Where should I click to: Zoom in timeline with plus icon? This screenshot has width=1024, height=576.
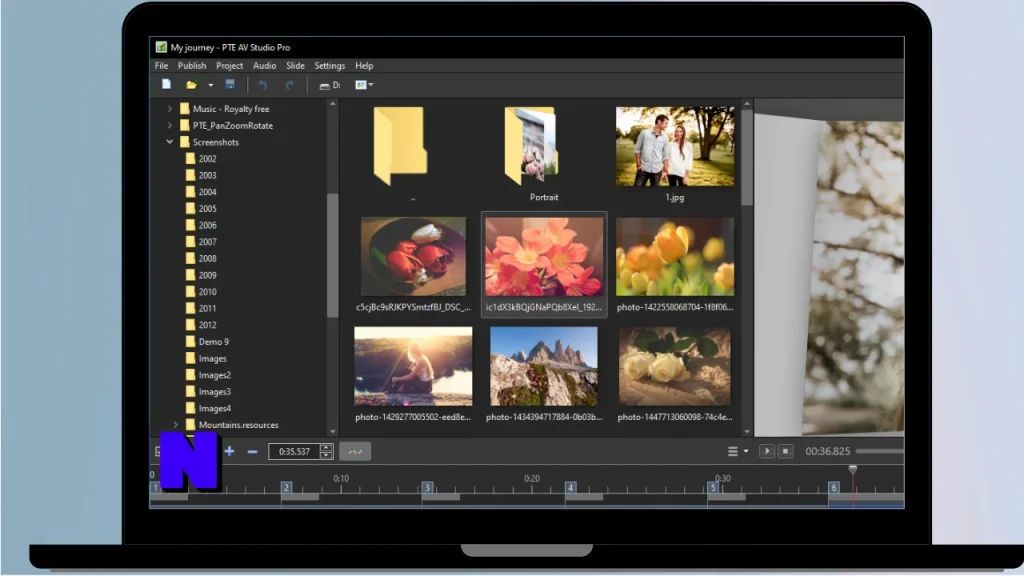click(x=229, y=451)
